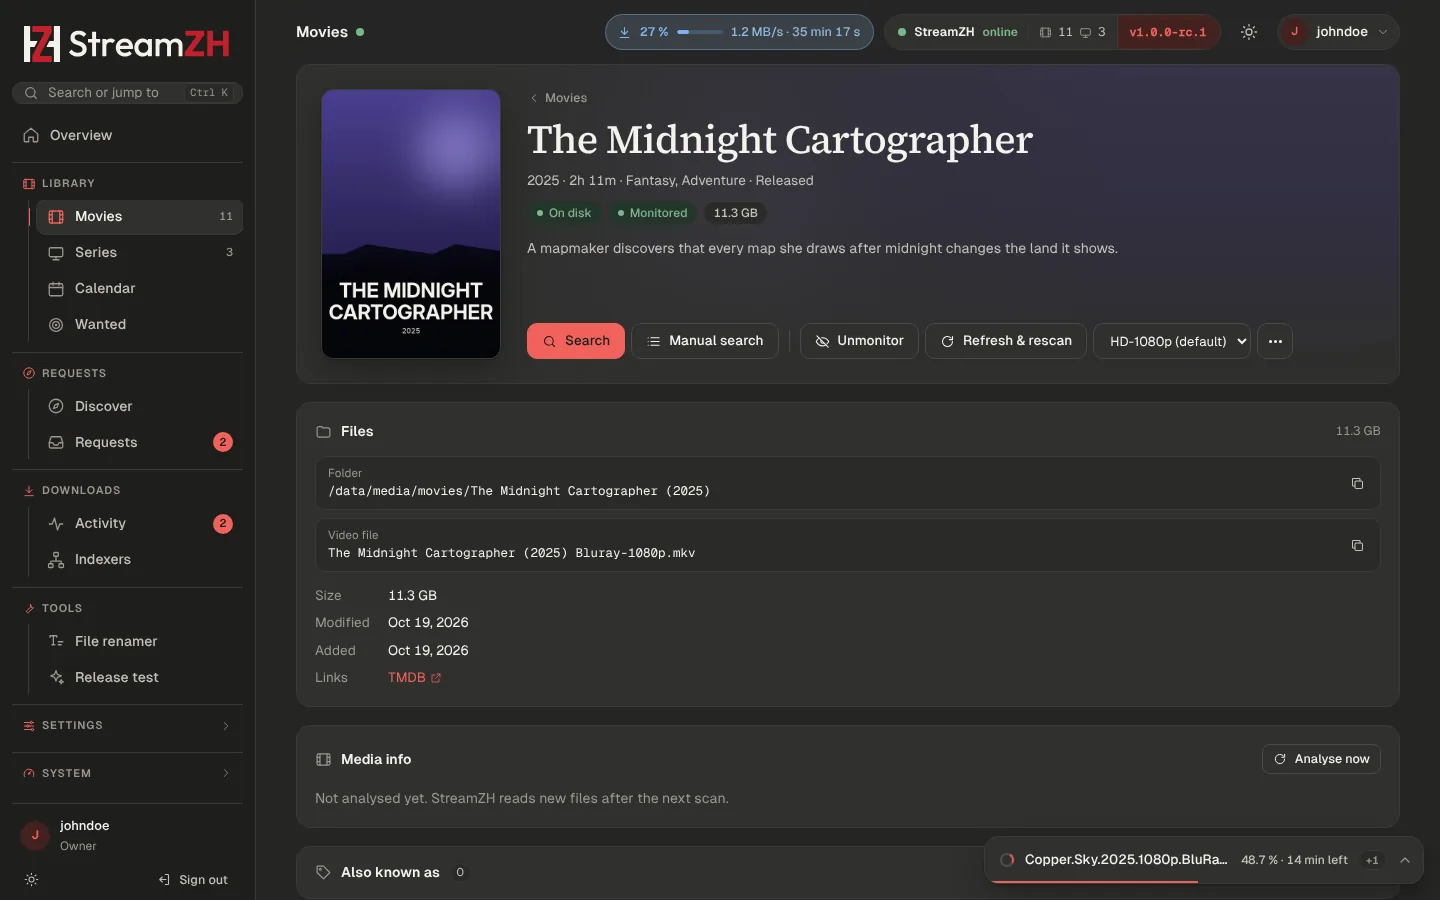Go back to Movies via breadcrumb
The image size is (1440, 900).
pyautogui.click(x=558, y=98)
